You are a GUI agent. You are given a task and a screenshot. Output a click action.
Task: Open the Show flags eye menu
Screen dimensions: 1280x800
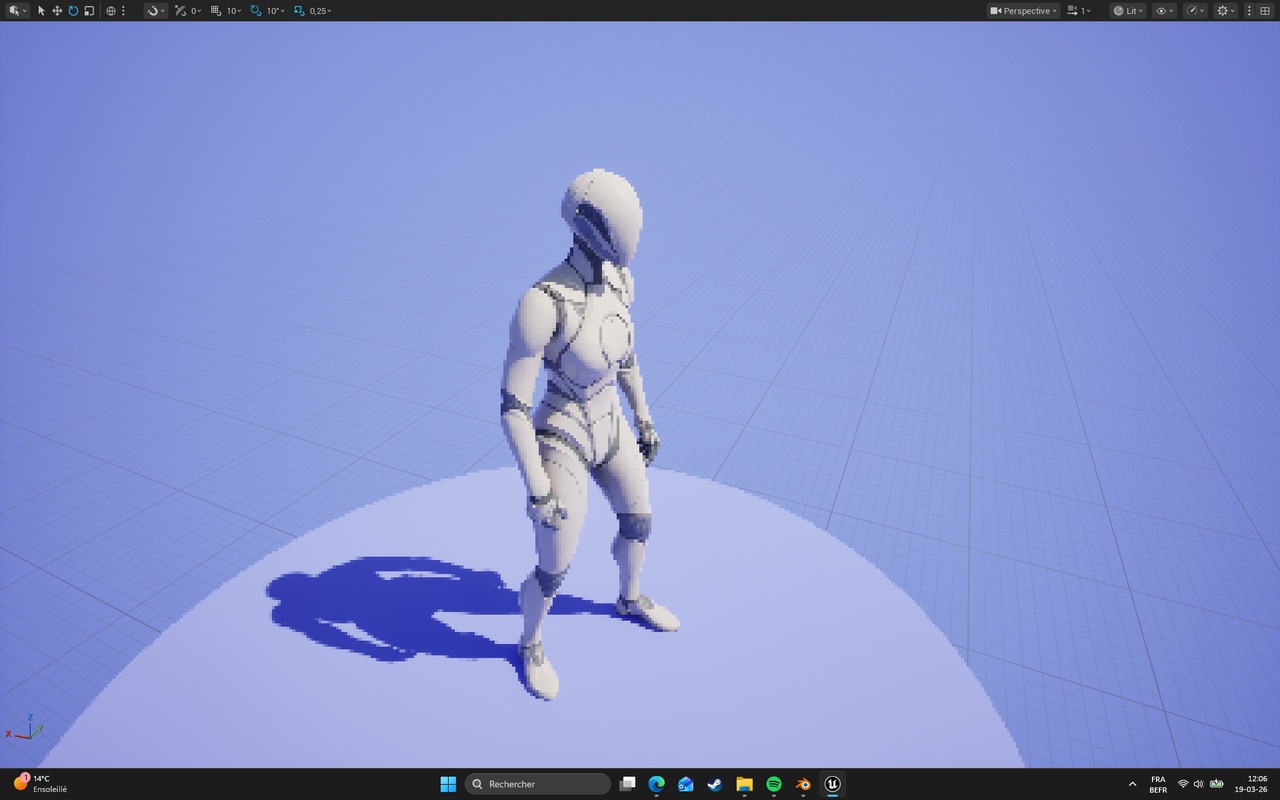[x=1164, y=10]
